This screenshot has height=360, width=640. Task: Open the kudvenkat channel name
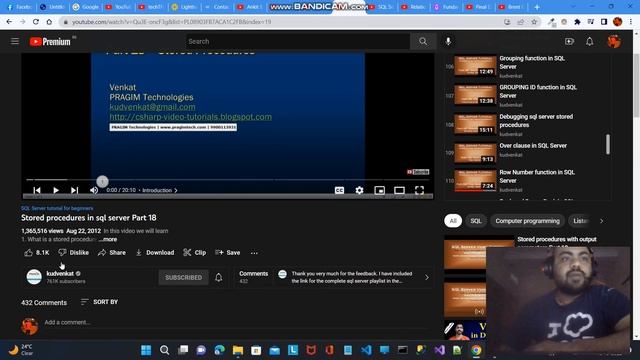click(60, 273)
